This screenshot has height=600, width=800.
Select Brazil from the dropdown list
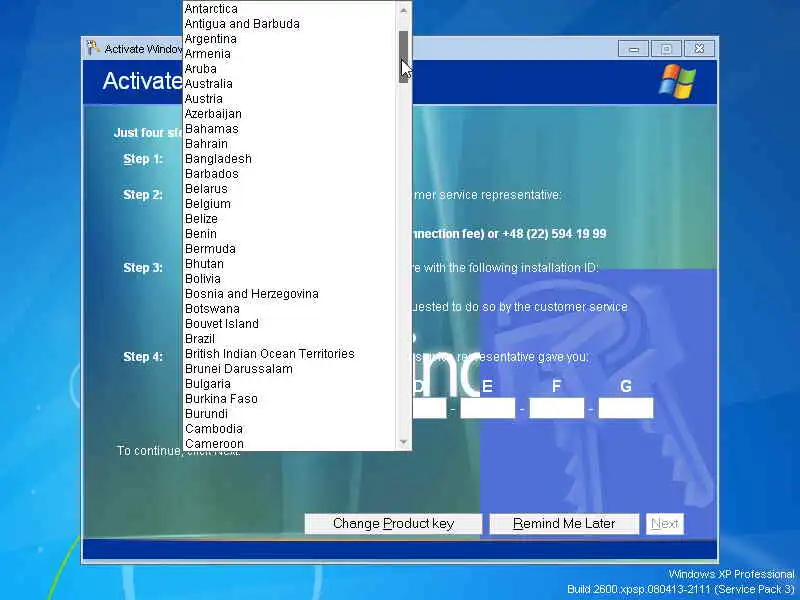[289, 339]
